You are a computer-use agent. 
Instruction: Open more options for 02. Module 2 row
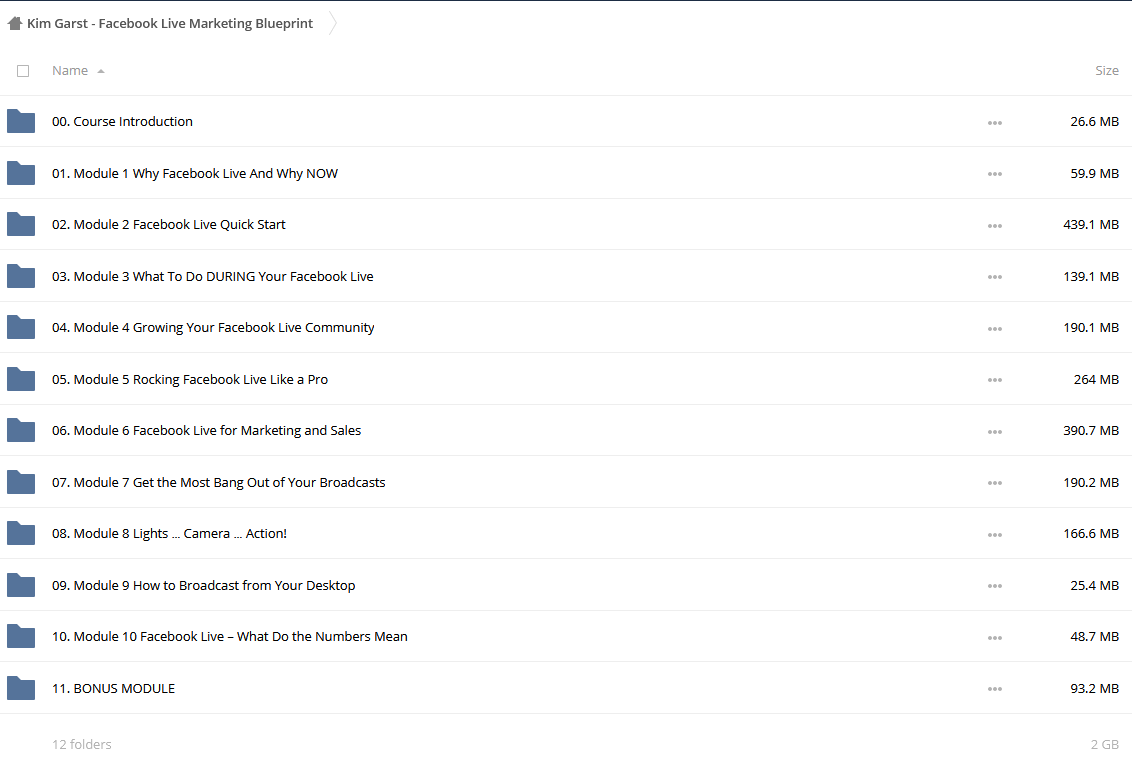click(x=995, y=226)
